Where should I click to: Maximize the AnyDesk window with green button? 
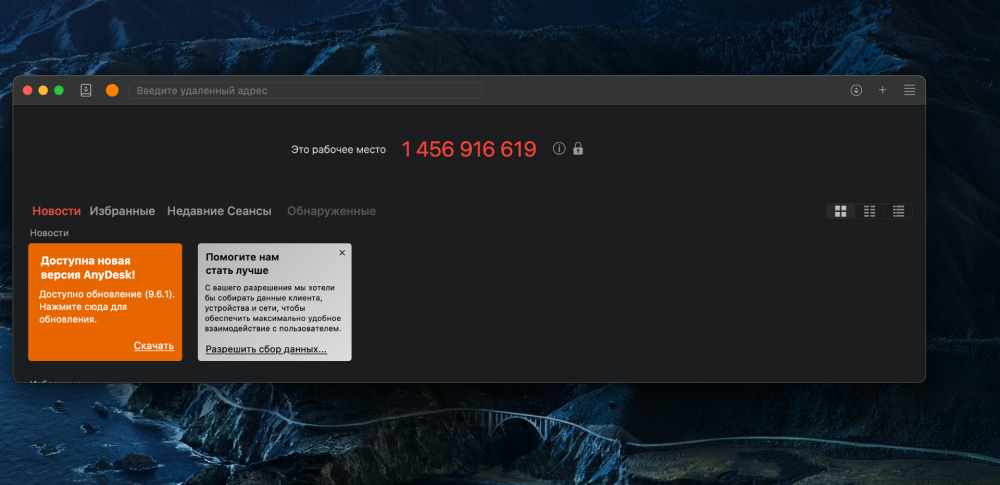tap(59, 91)
